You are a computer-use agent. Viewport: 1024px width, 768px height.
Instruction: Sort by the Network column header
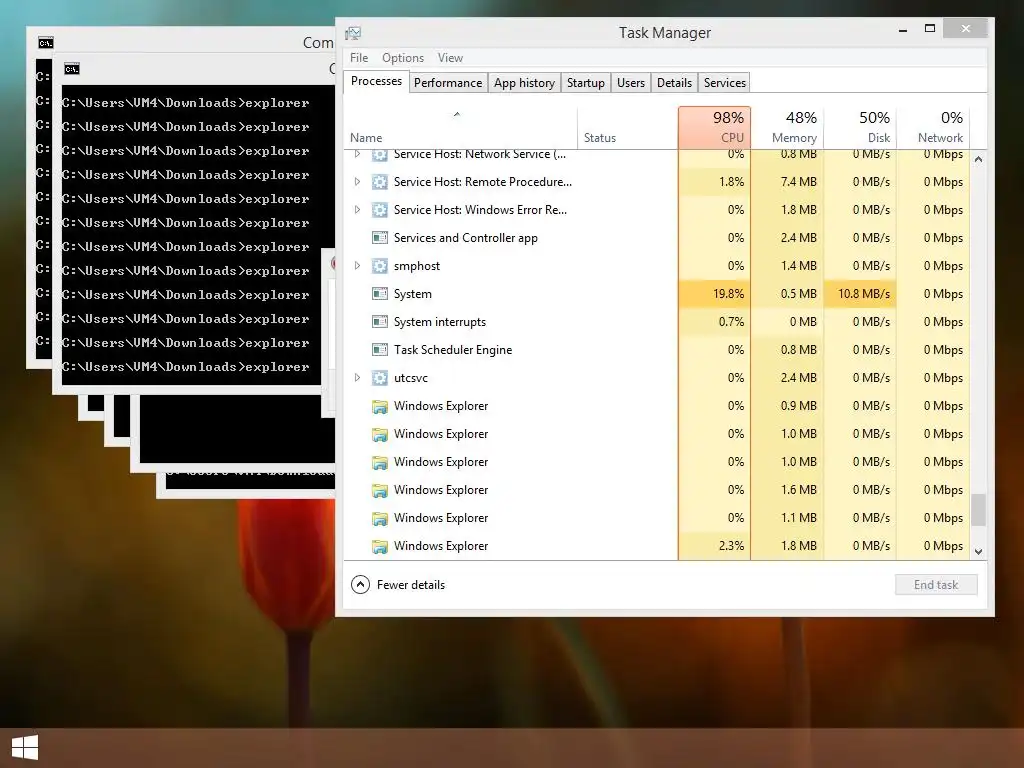coord(933,128)
